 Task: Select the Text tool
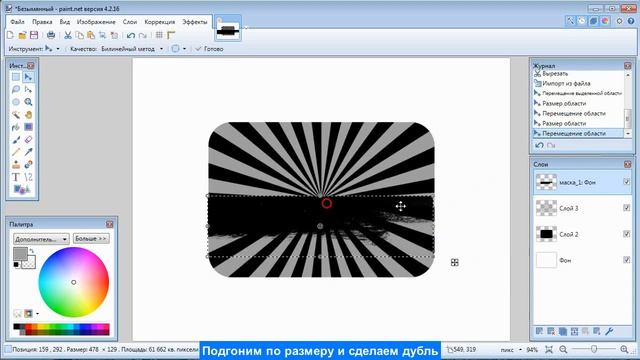point(16,177)
